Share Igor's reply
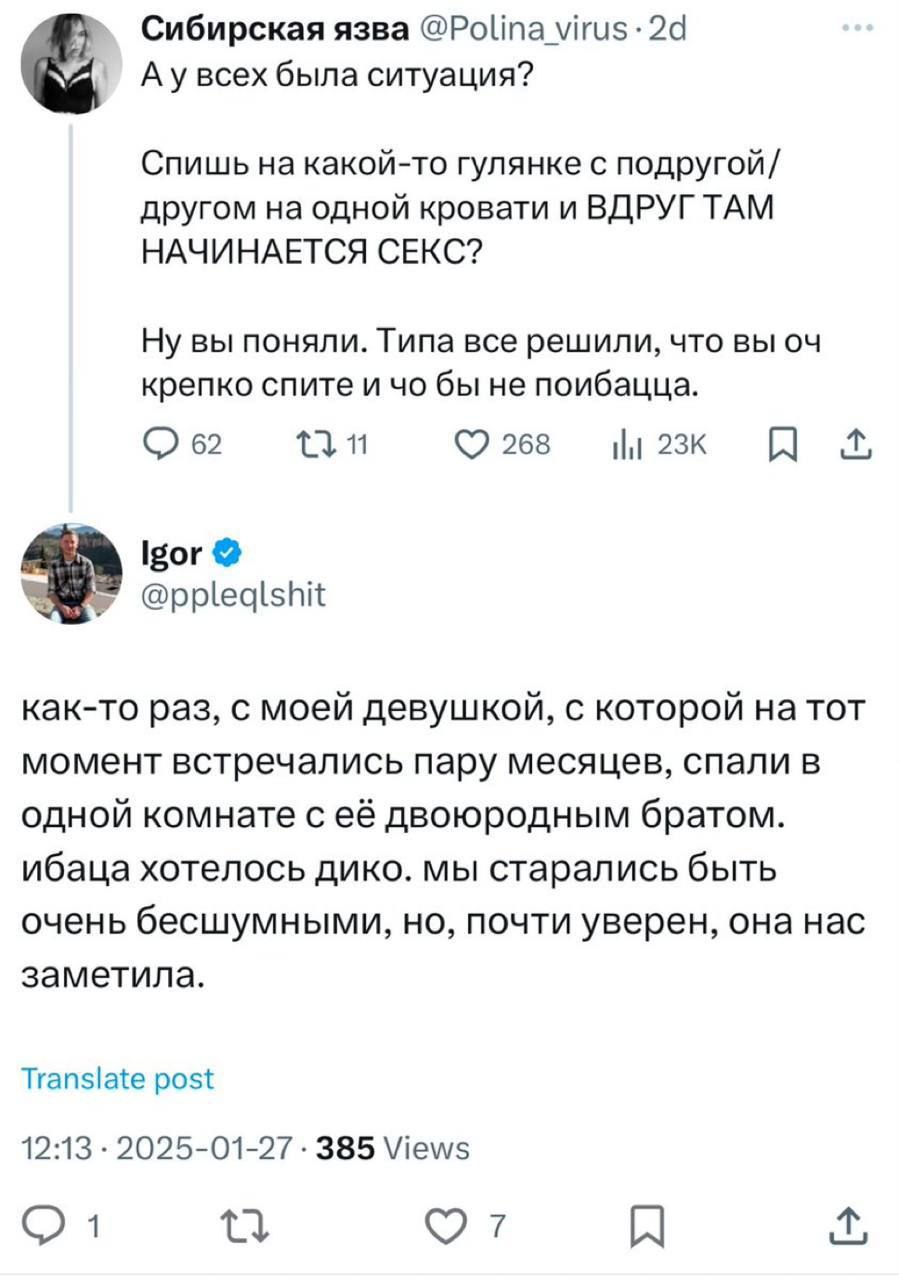Screen dimensions: 899x1280 click(x=849, y=1224)
